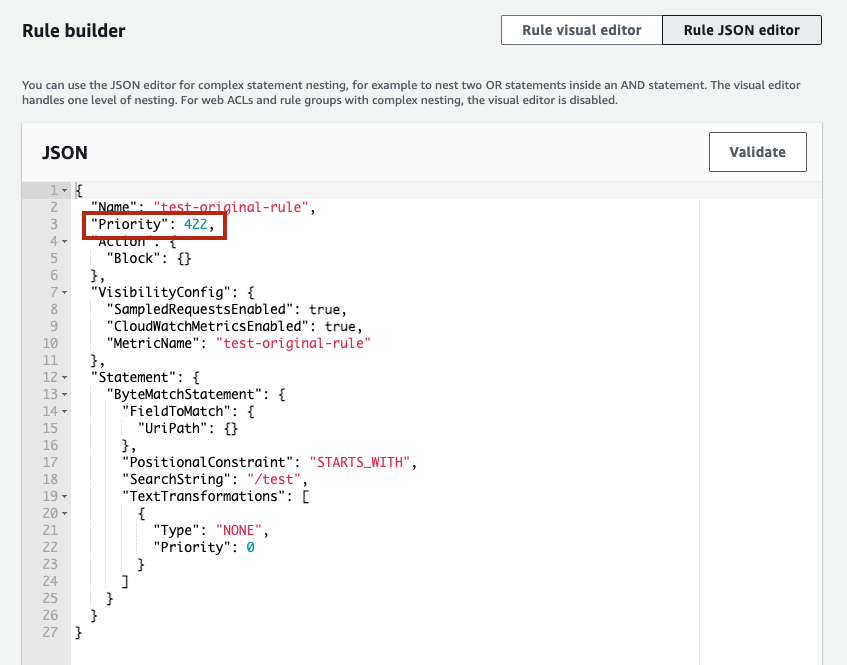
Task: Switch to the Rule visual editor tab
Action: (x=581, y=30)
